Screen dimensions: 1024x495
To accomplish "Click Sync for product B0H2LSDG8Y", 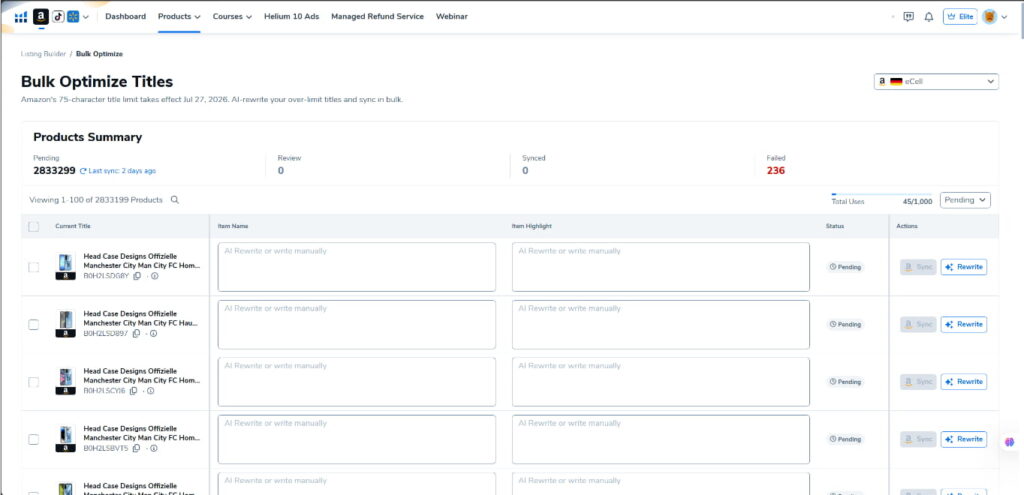I will coord(918,267).
